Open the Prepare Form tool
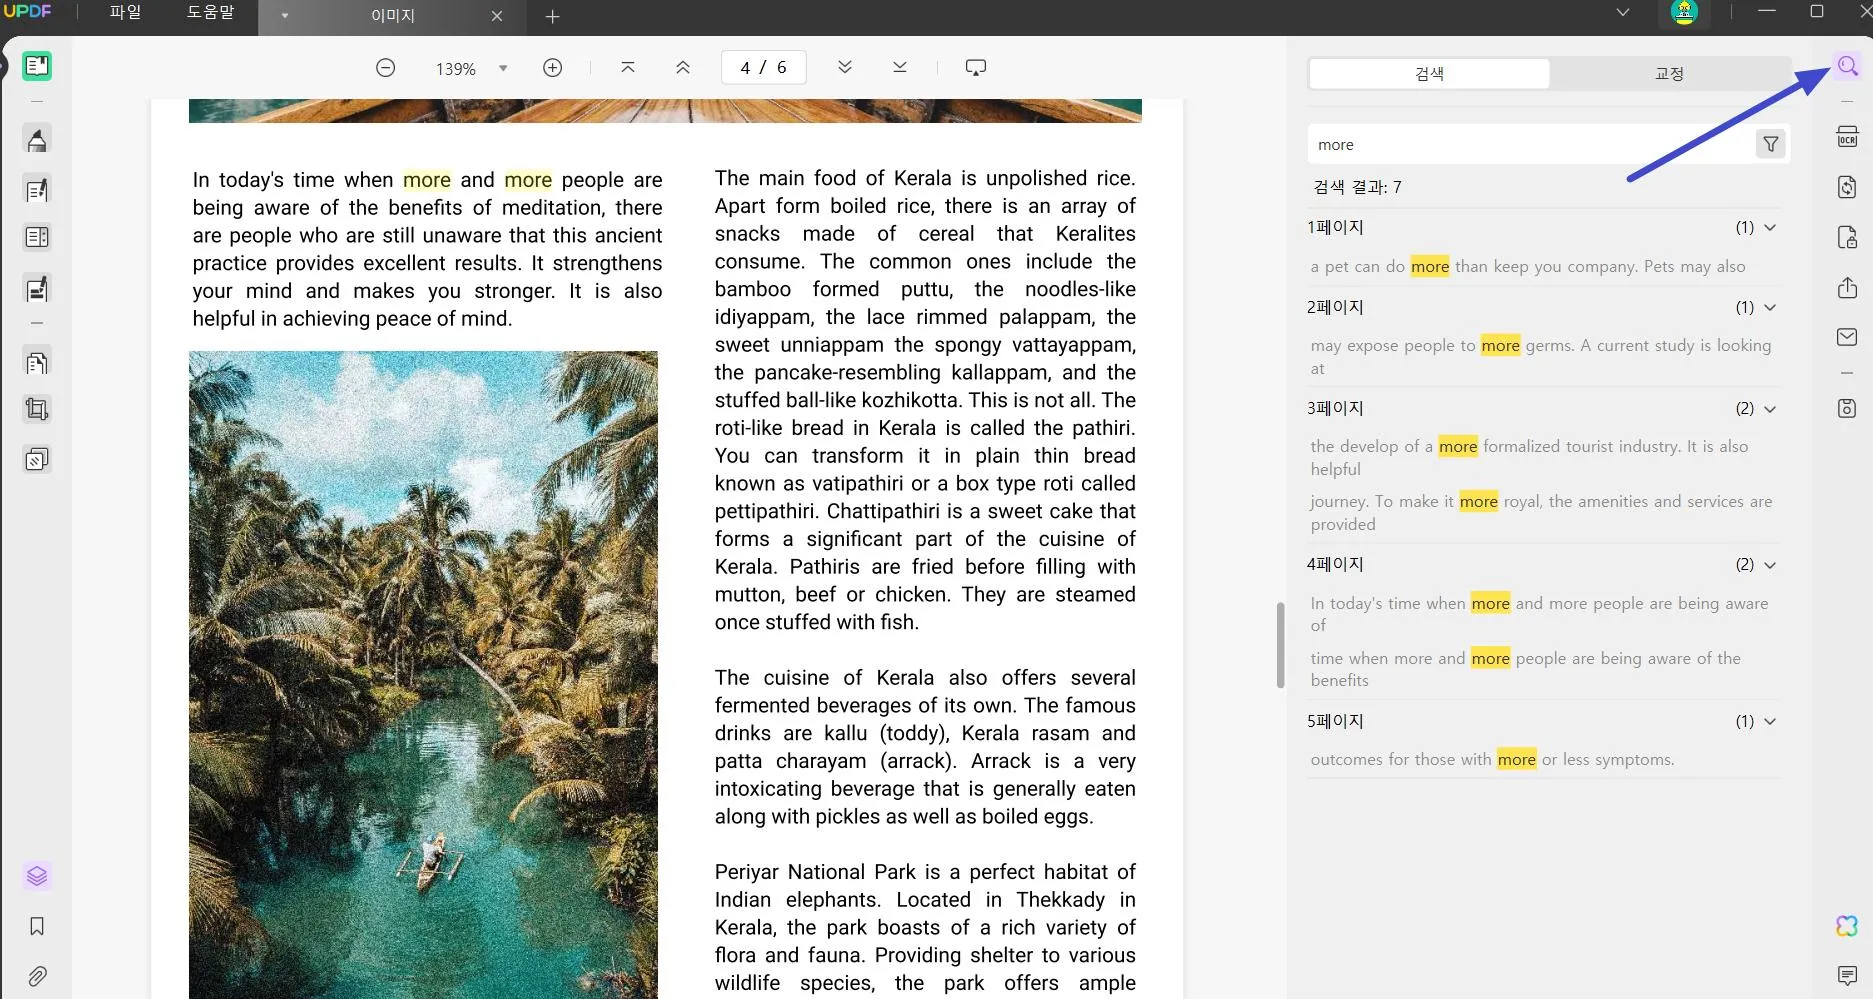This screenshot has height=999, width=1873. click(37, 238)
